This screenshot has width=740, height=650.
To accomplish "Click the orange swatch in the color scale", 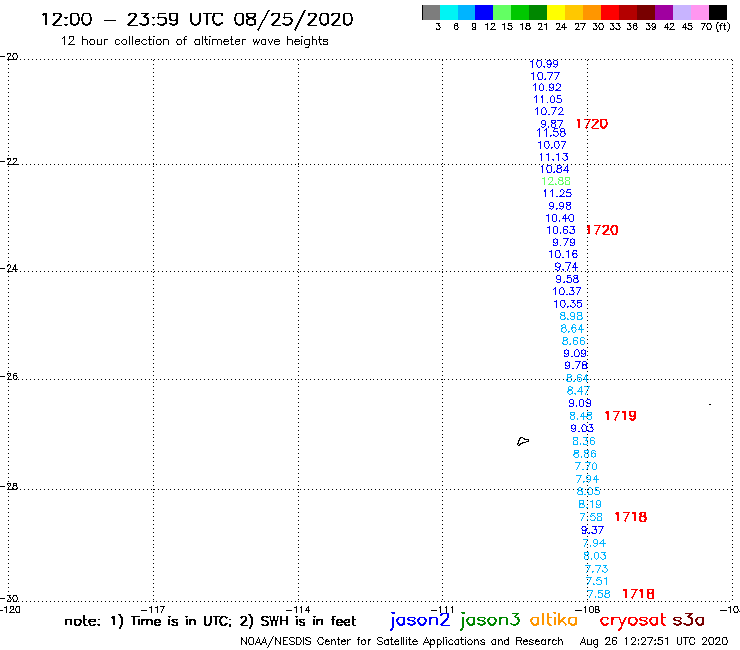I will (591, 12).
